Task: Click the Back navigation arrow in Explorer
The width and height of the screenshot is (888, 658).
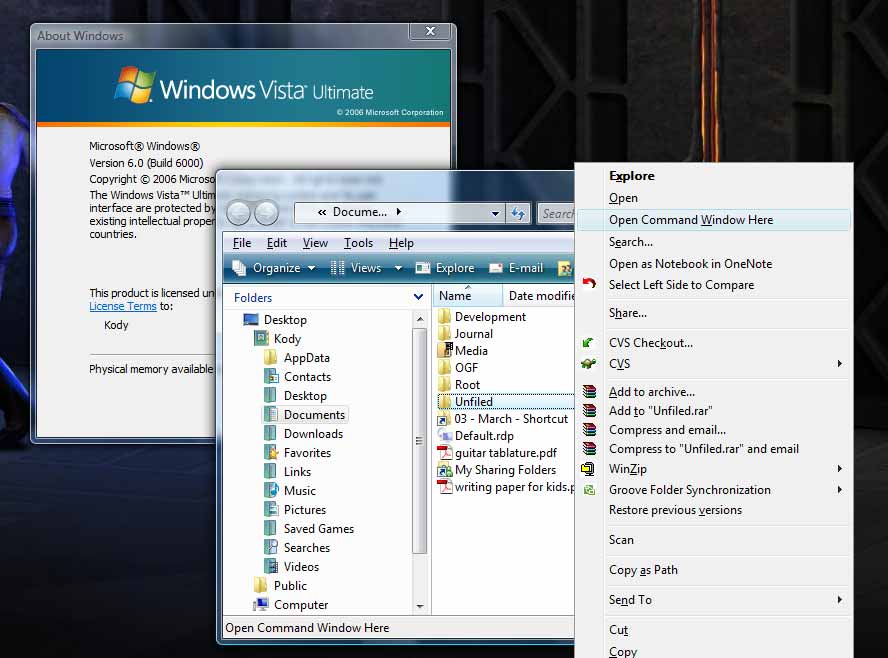Action: [x=238, y=213]
